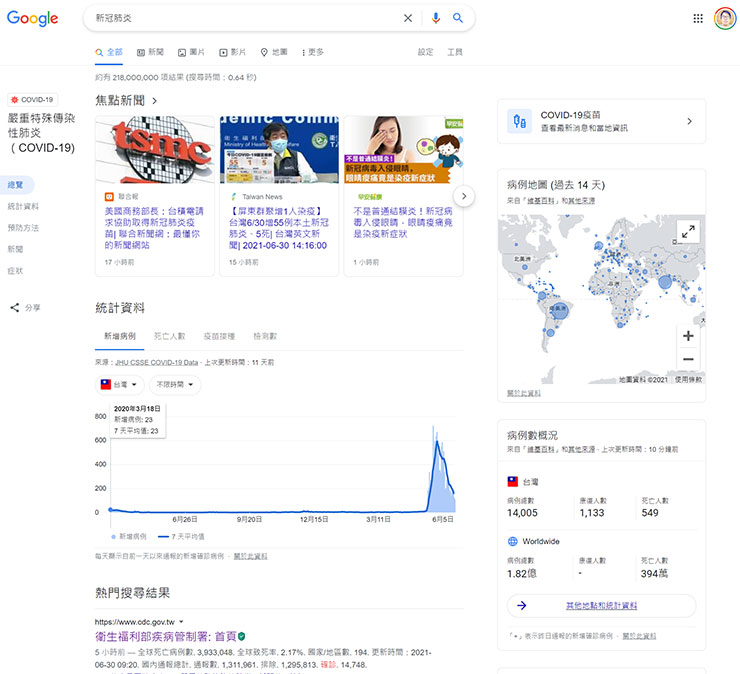Select the 新增病例 statistics tab
The image size is (740, 674).
coord(119,336)
